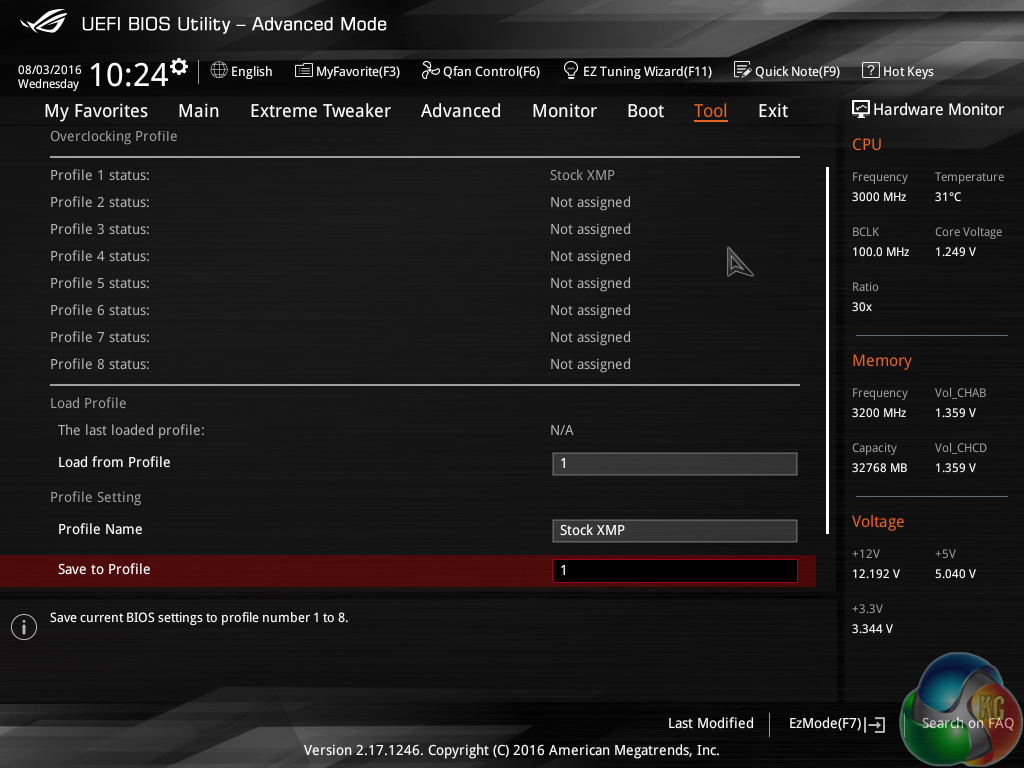1024x768 pixels.
Task: Click Last Modified button
Action: click(x=711, y=723)
